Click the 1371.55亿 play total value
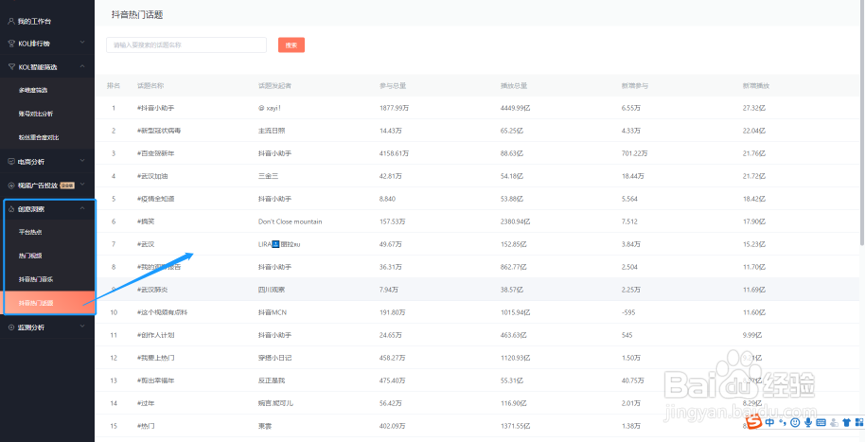The image size is (865, 442). [515, 426]
